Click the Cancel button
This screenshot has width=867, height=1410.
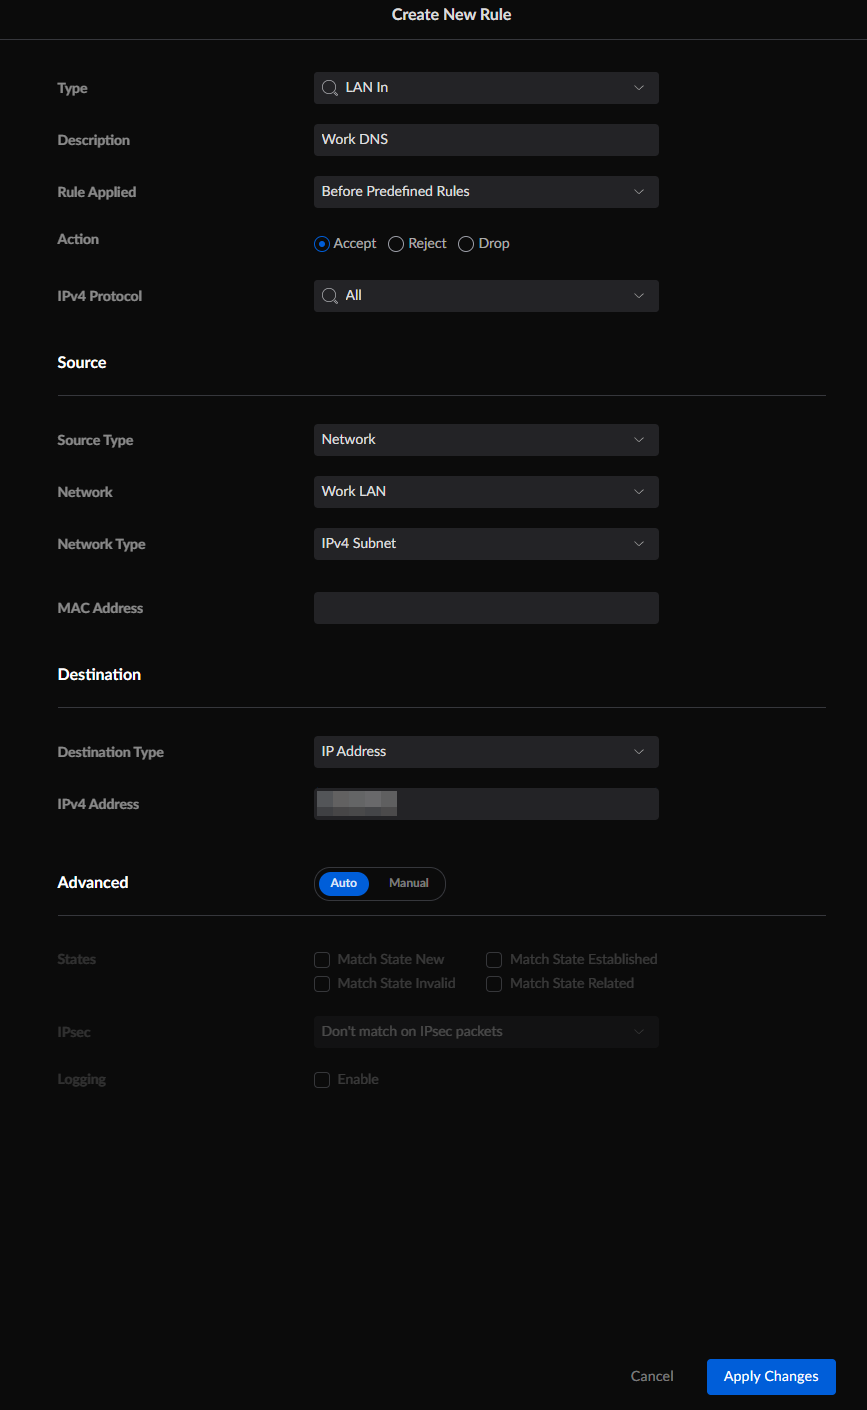coord(652,1377)
